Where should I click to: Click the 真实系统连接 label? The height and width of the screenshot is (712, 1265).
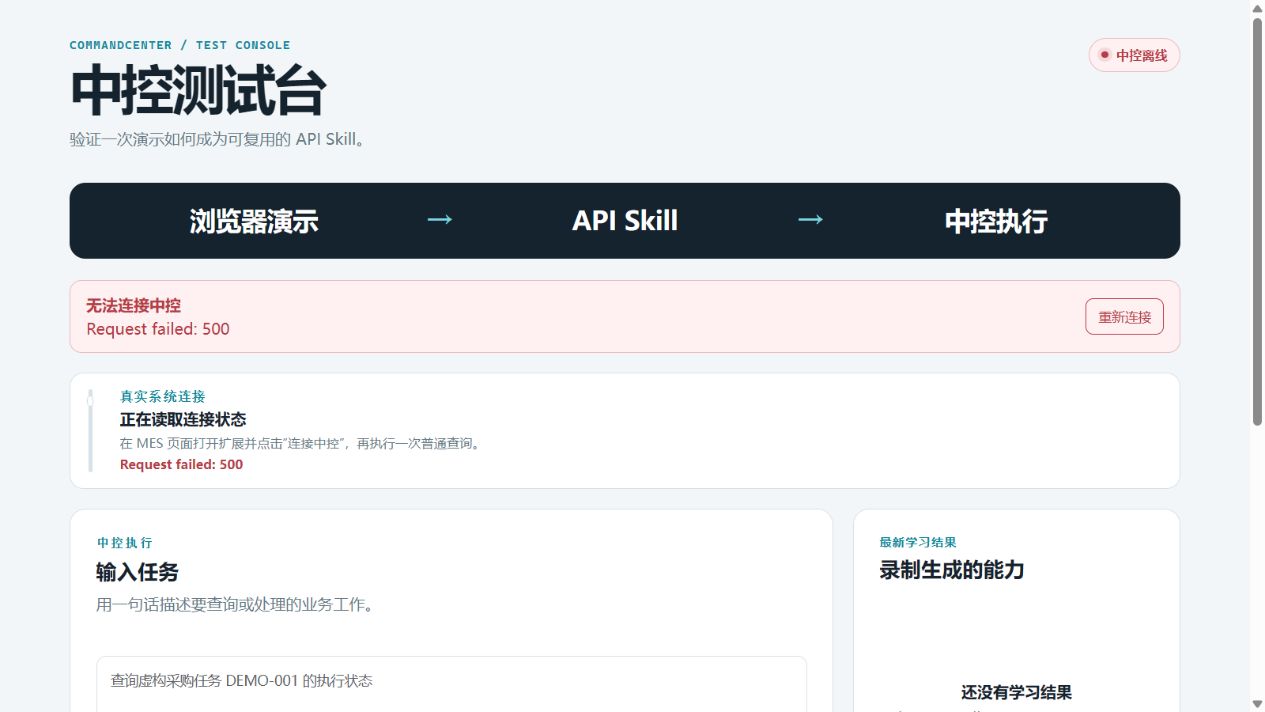tap(162, 396)
